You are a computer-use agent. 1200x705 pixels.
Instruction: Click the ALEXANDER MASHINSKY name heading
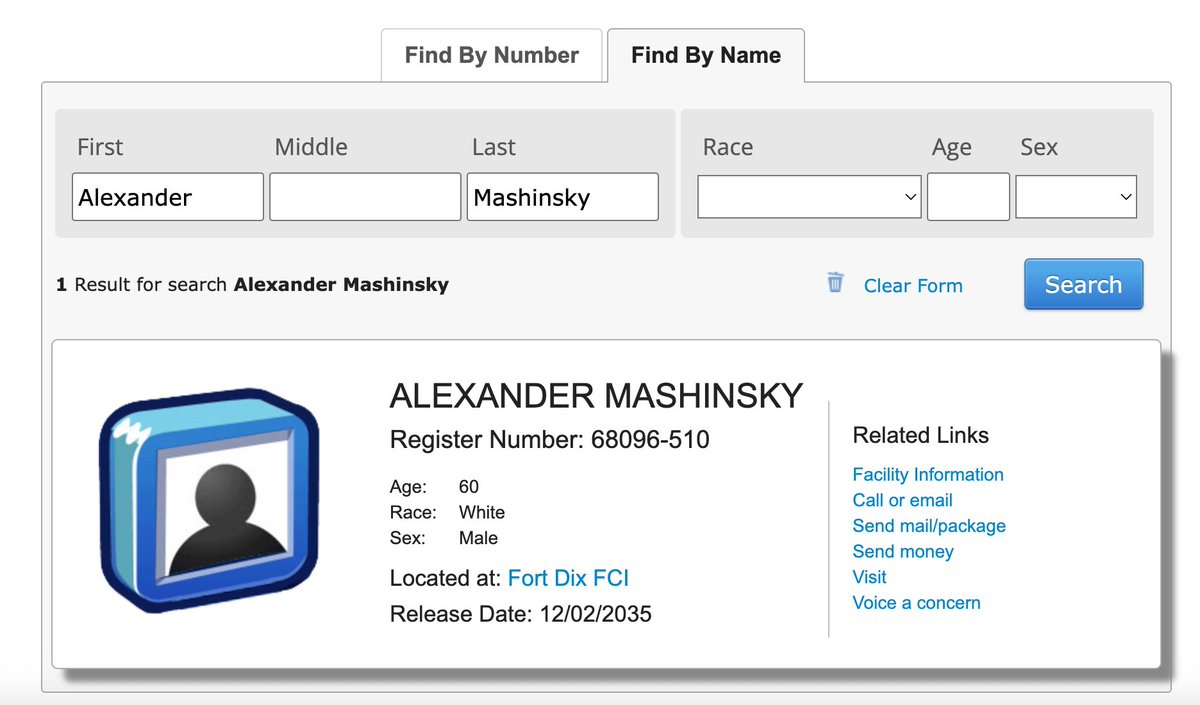click(596, 396)
